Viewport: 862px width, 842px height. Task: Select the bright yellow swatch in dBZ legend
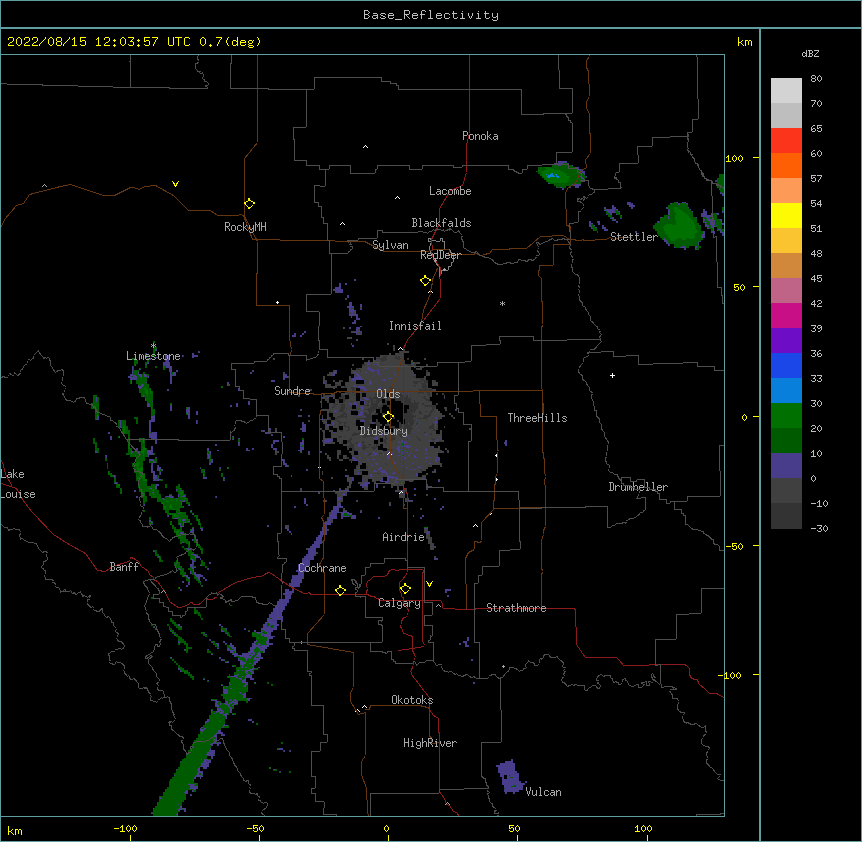786,215
